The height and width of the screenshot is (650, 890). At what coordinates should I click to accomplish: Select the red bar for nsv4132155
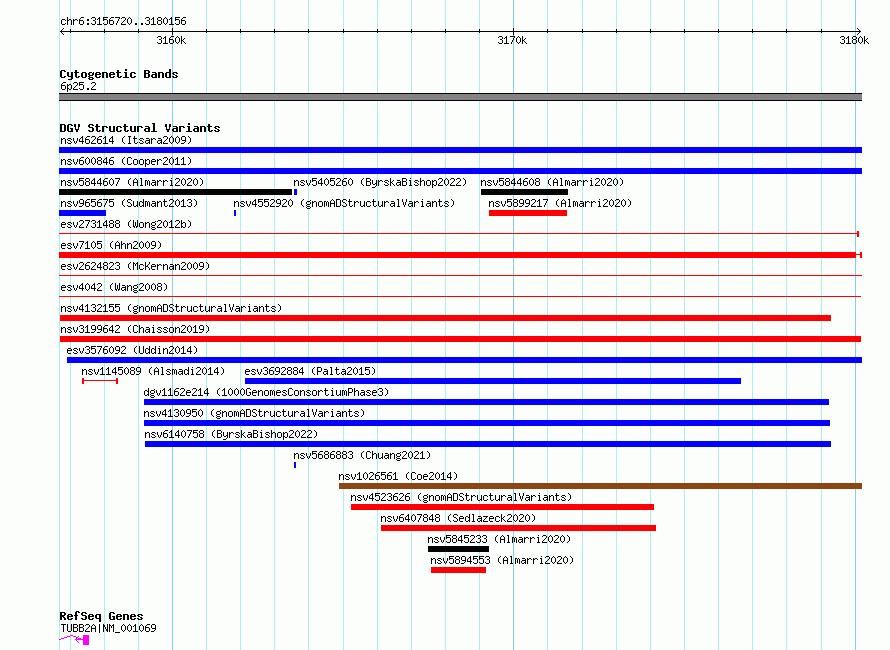pos(445,318)
